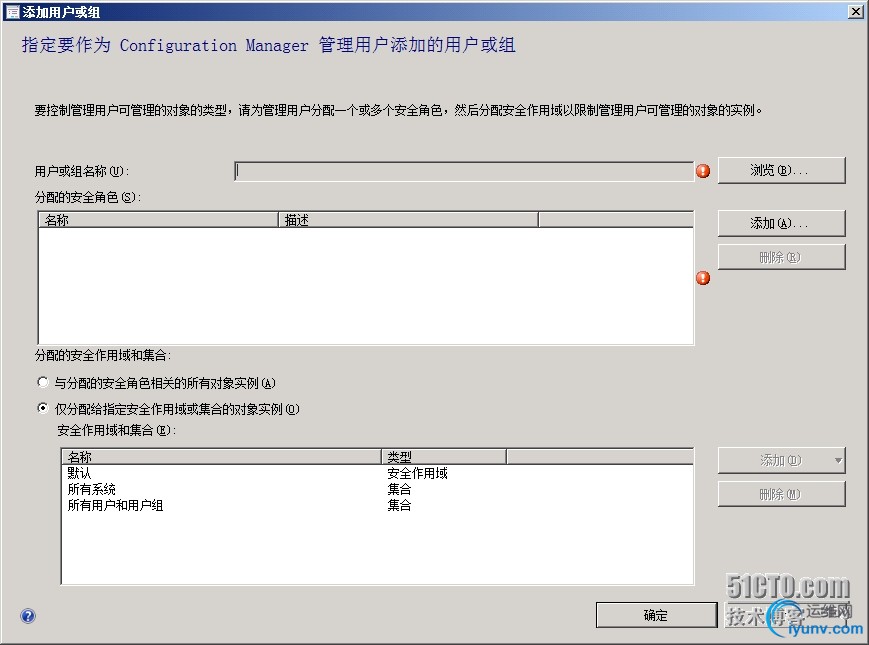869x645 pixels.
Task: Close the 添加用户或组 dialog
Action: point(856,12)
